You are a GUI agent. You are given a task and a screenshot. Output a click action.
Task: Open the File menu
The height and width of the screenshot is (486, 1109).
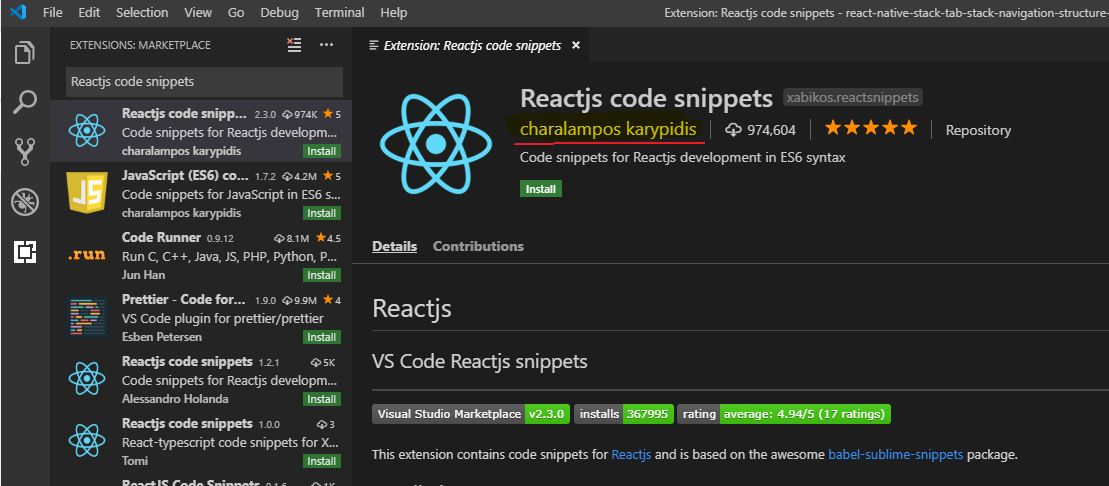click(53, 13)
